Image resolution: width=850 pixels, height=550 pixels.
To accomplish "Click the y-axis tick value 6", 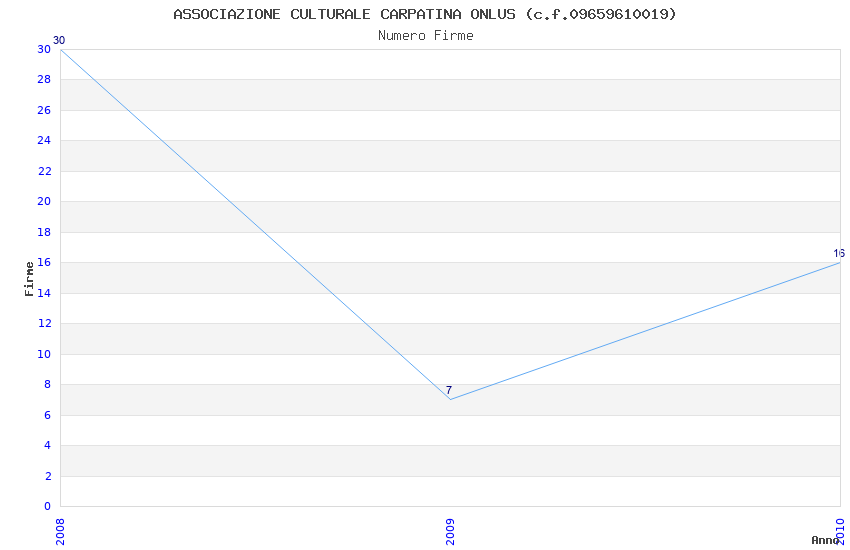I will pos(48,415).
